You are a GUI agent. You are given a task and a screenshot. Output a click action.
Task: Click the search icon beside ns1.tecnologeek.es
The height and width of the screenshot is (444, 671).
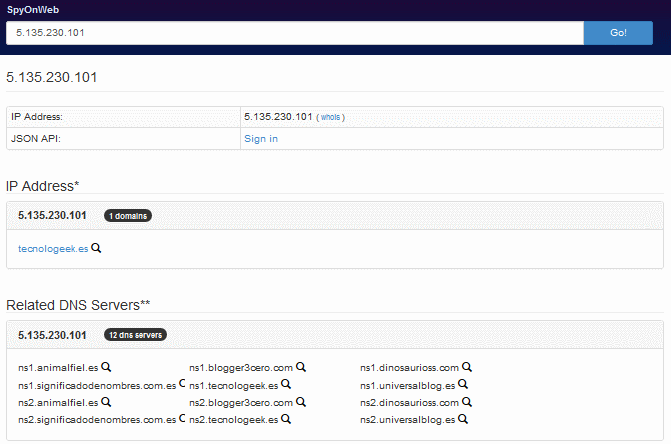click(x=286, y=385)
